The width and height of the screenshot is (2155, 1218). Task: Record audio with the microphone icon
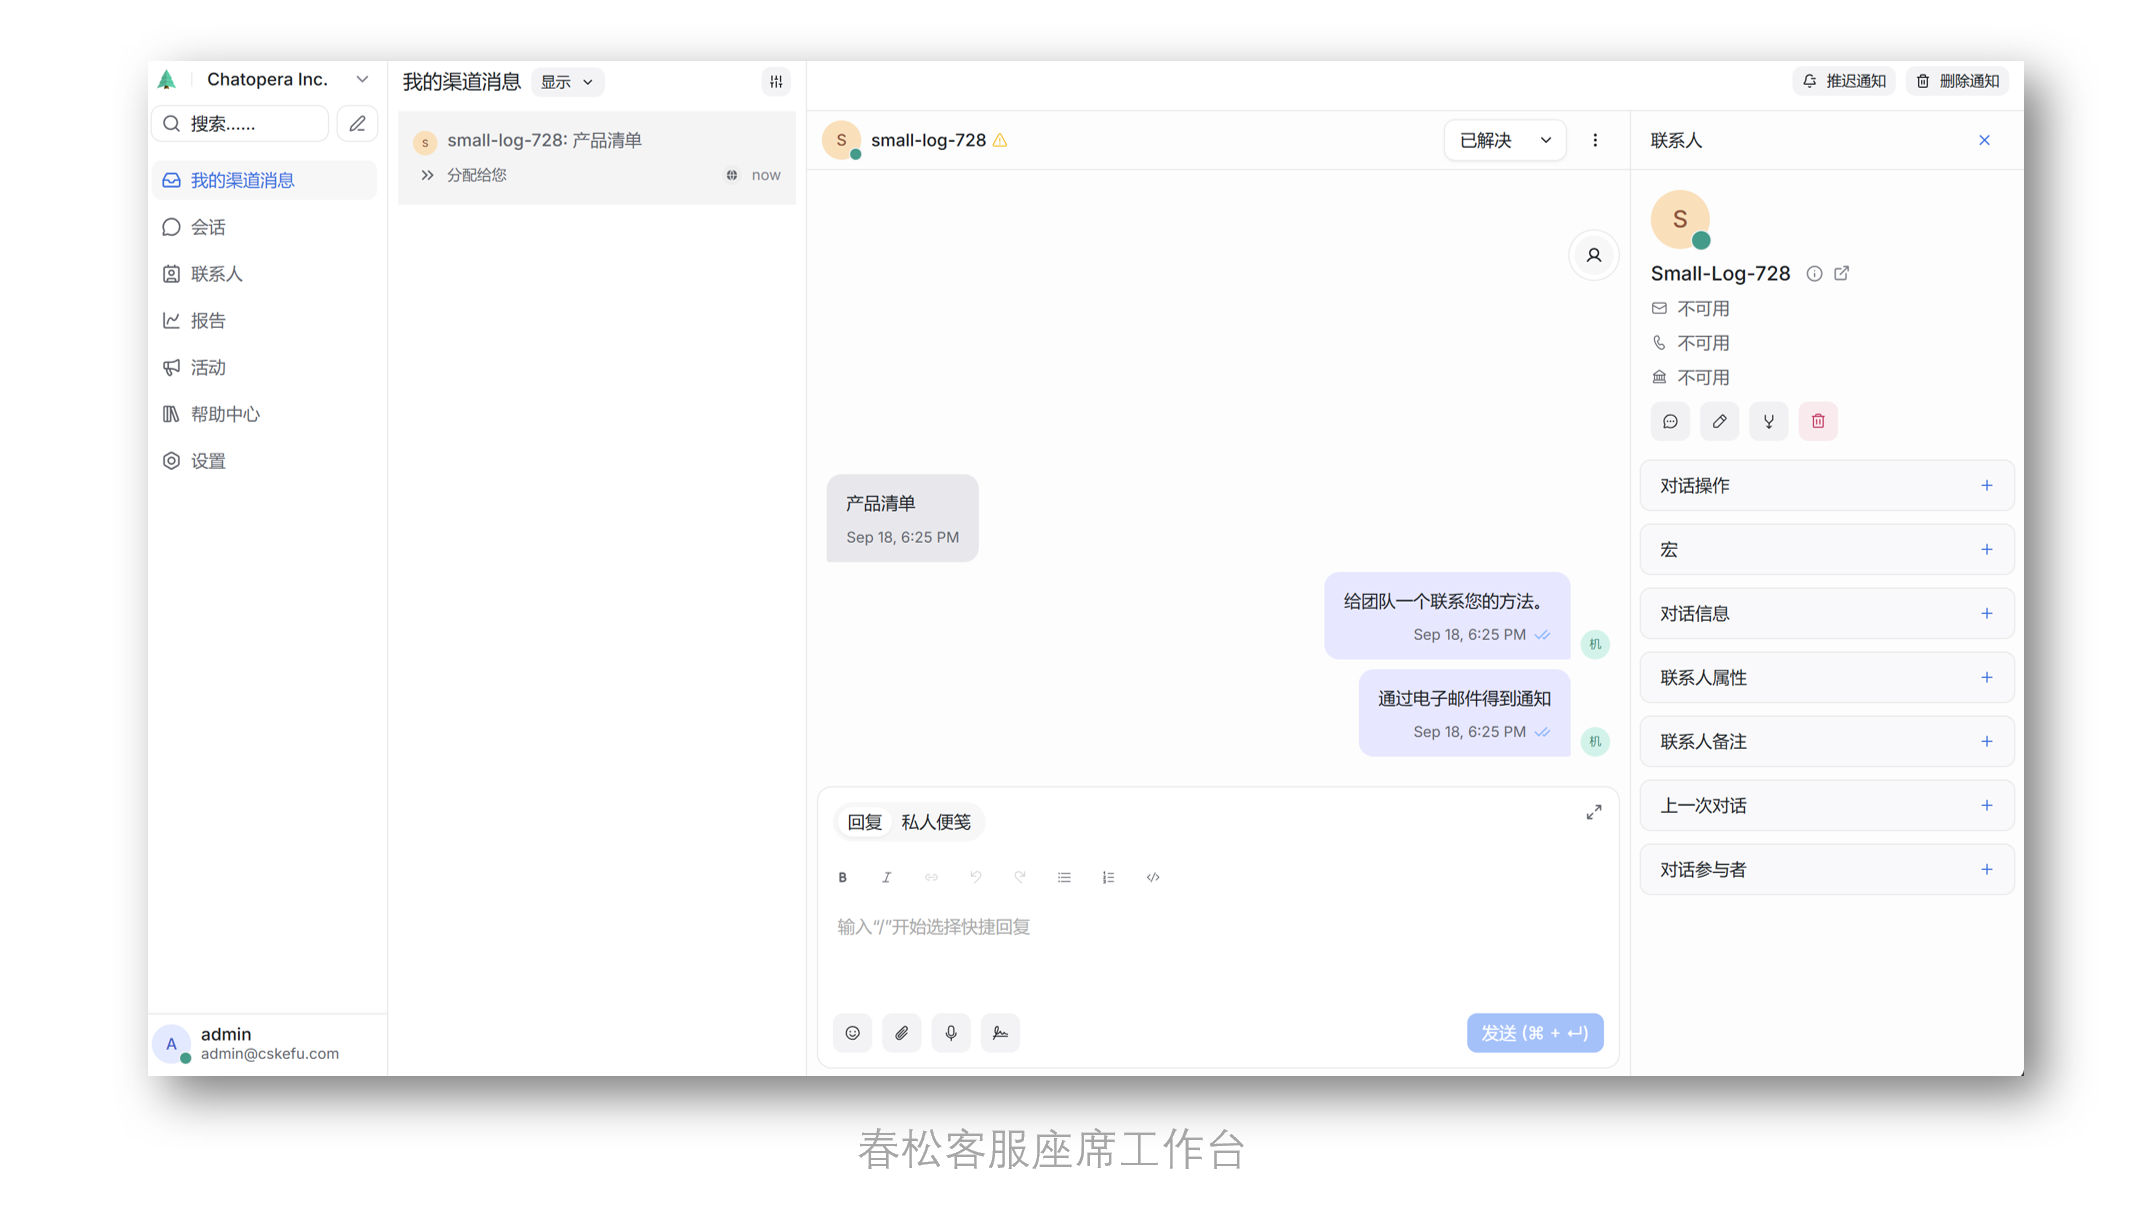(950, 1033)
